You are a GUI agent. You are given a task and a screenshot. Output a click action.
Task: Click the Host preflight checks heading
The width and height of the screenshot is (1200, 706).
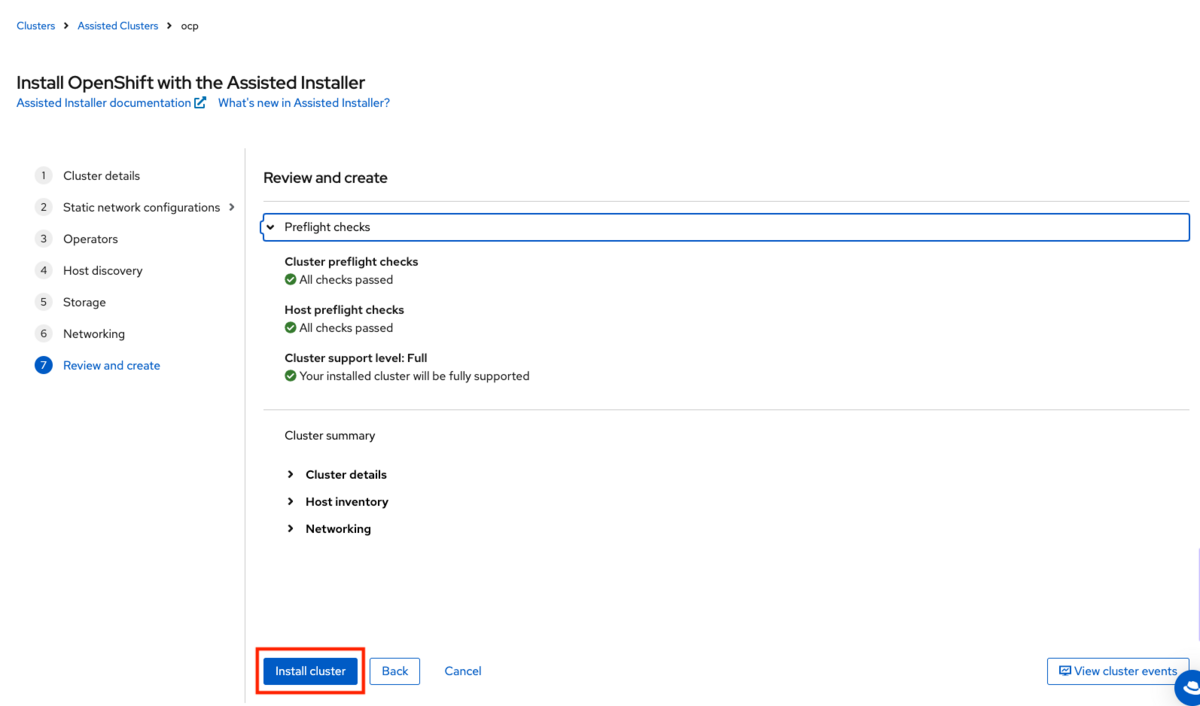click(x=344, y=310)
